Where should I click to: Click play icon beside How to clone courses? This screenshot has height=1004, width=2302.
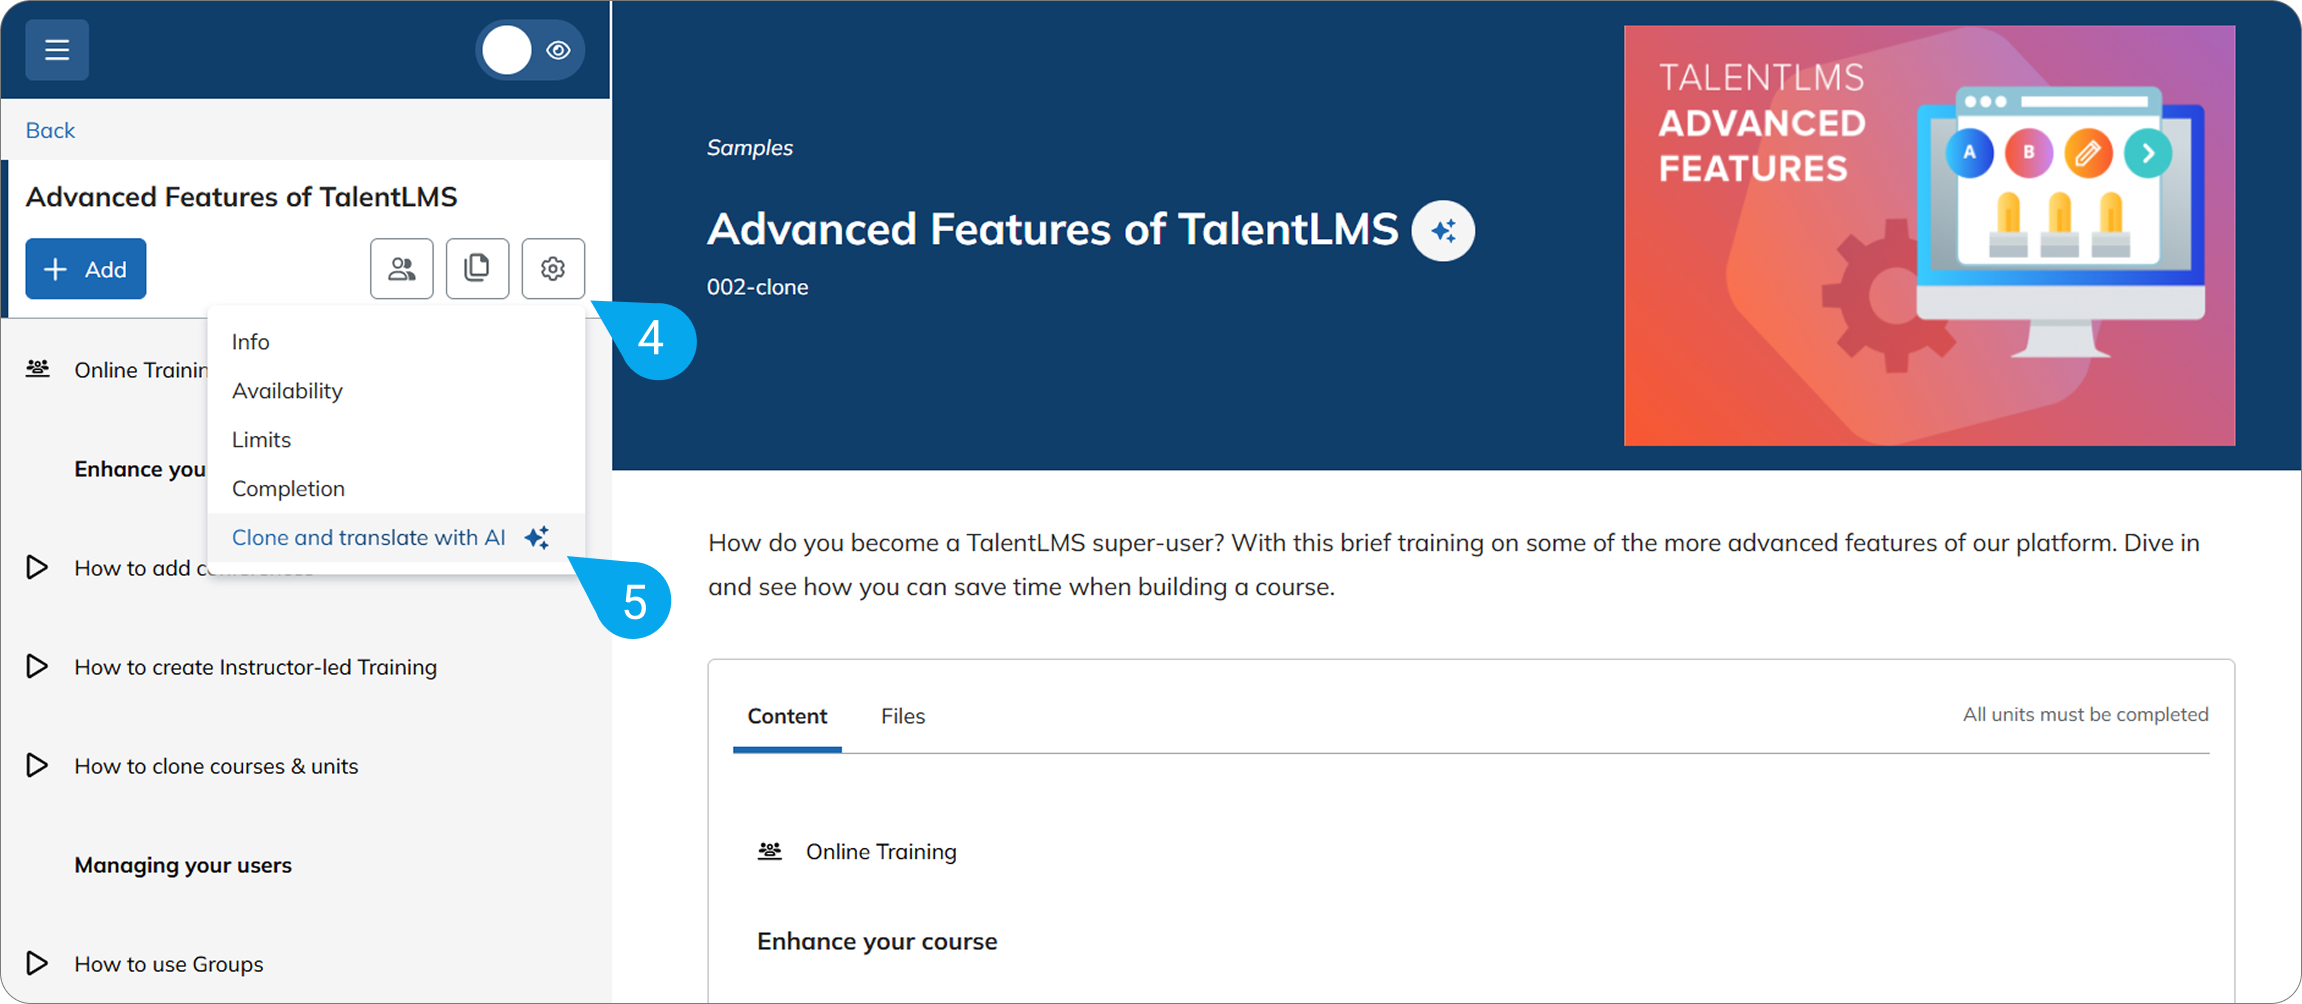(x=37, y=765)
